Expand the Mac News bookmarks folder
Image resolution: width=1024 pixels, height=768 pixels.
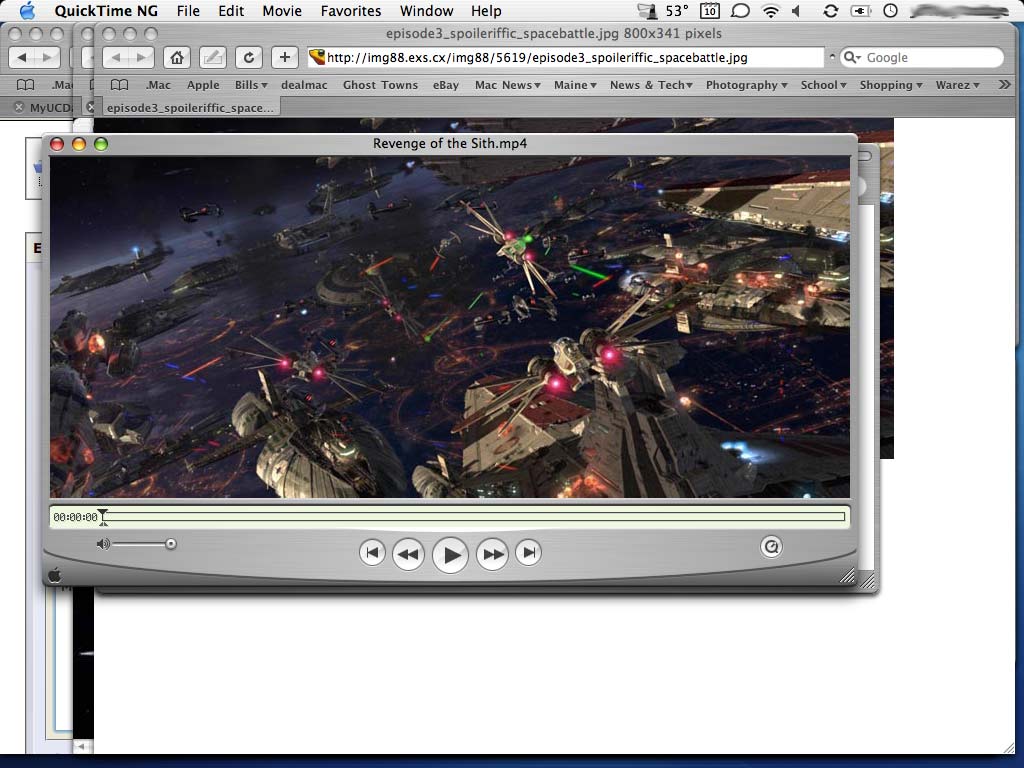pyautogui.click(x=507, y=85)
